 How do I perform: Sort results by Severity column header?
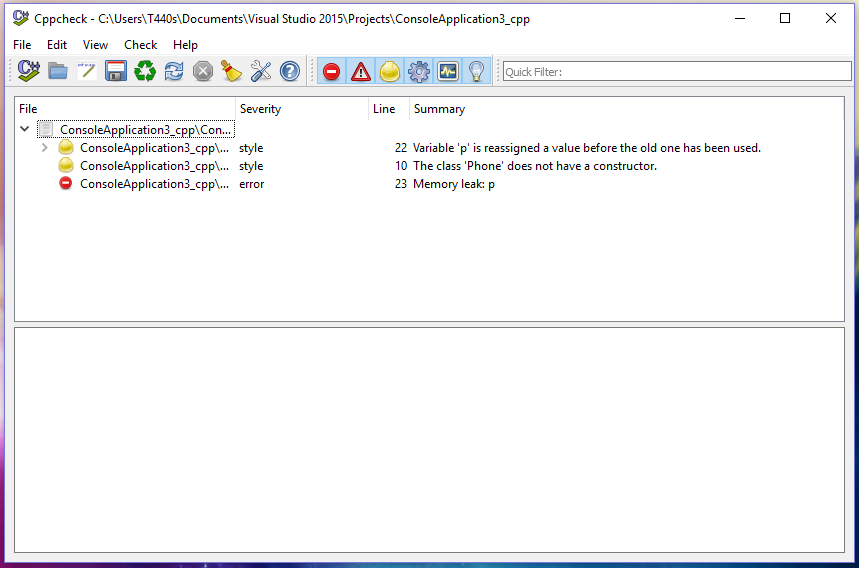click(302, 109)
